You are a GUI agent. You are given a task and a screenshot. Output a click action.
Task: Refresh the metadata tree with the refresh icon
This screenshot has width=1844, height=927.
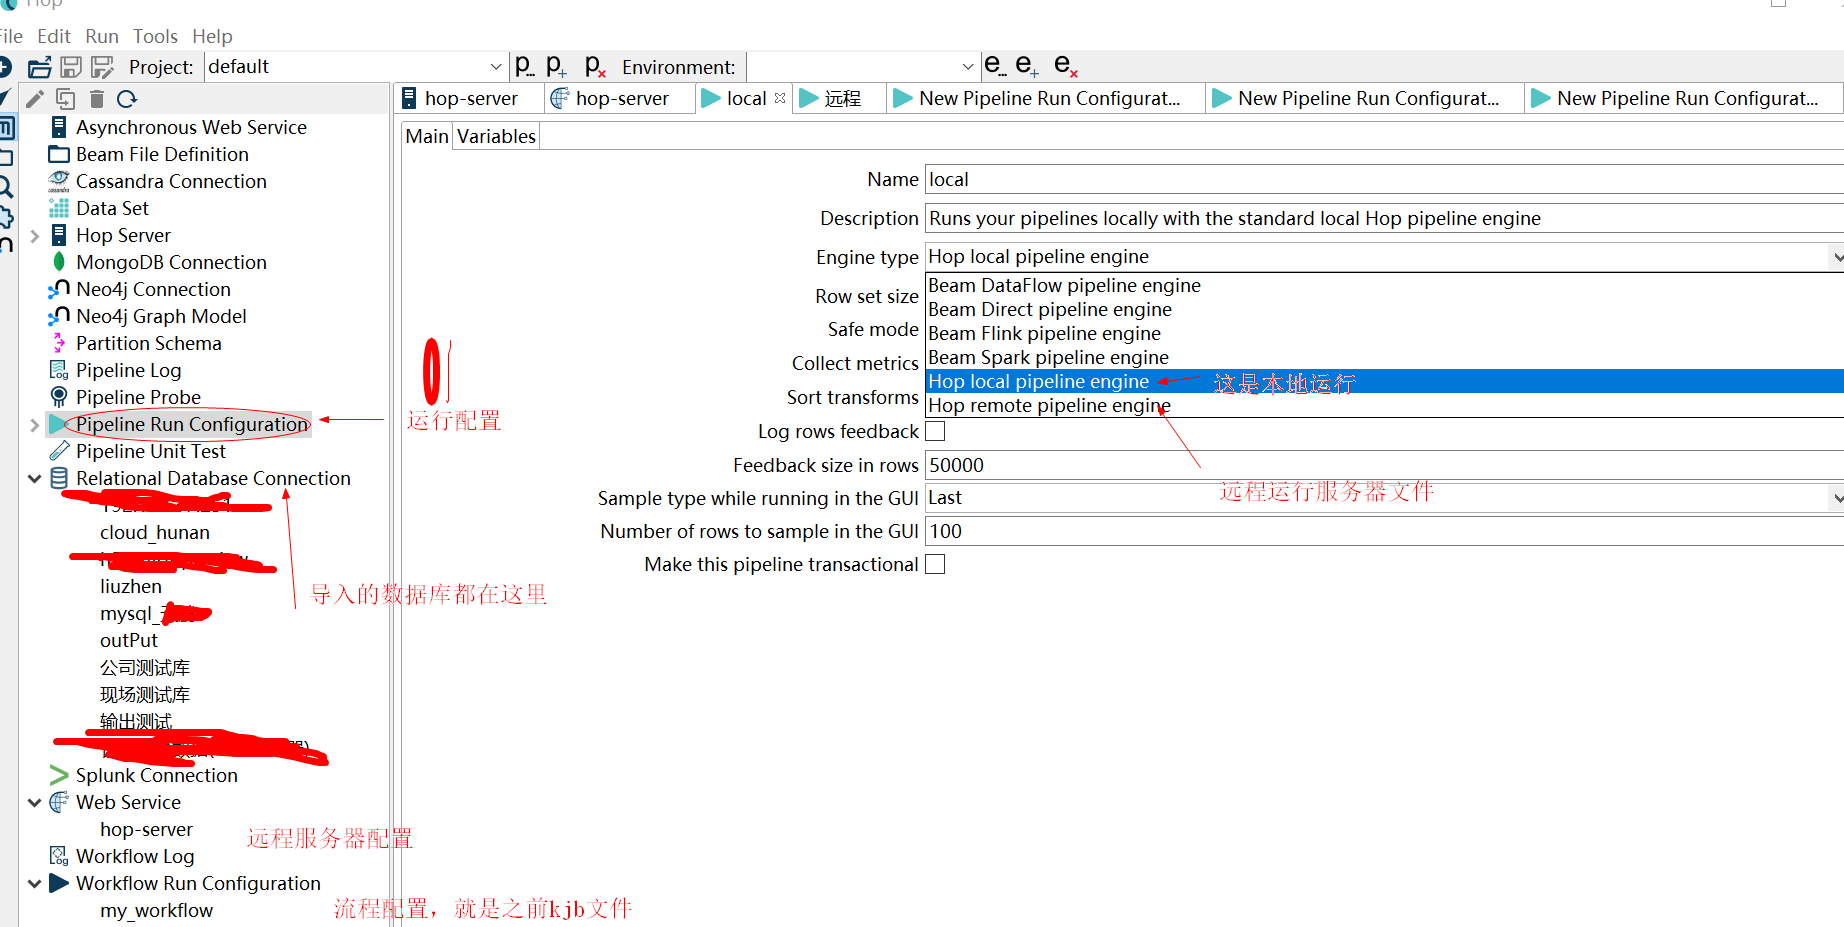[127, 98]
